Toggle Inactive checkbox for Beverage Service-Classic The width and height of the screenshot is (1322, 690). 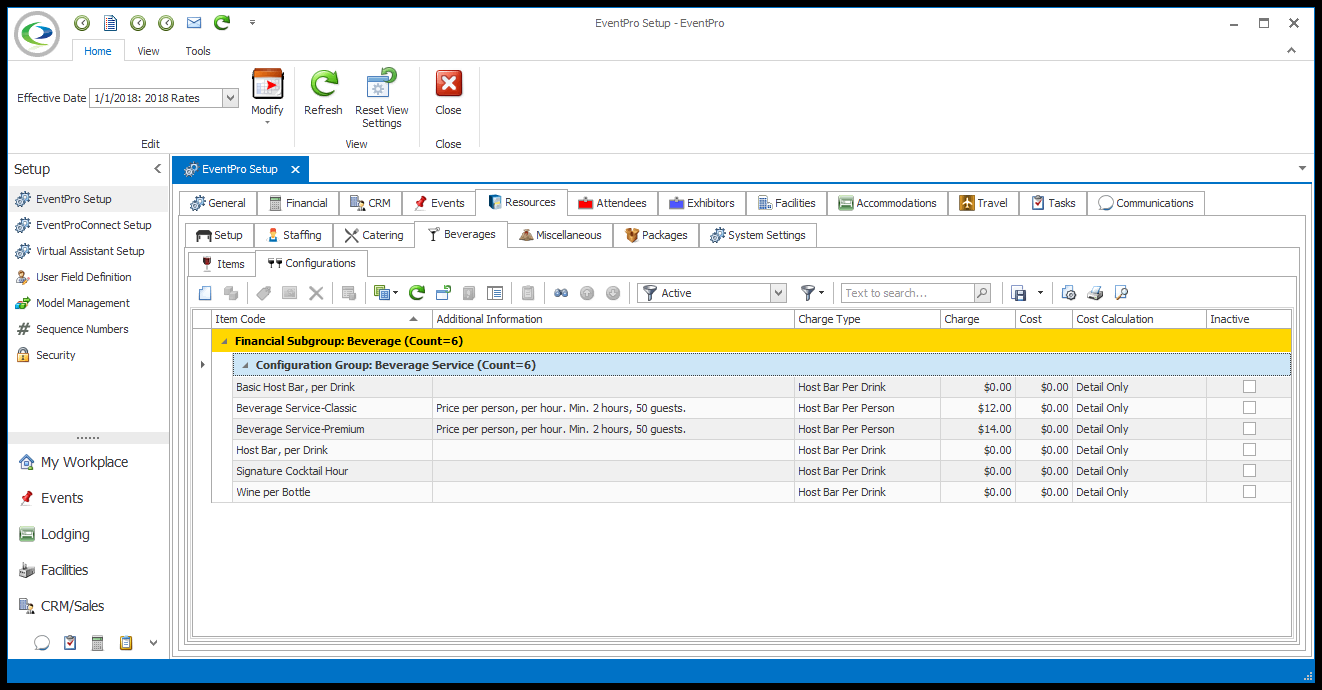(x=1248, y=408)
